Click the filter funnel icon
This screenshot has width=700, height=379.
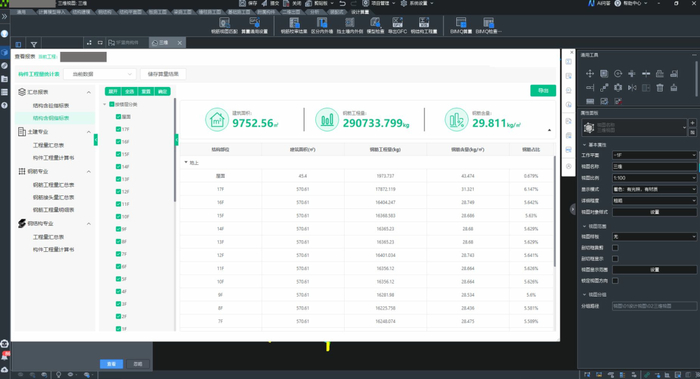click(33, 44)
